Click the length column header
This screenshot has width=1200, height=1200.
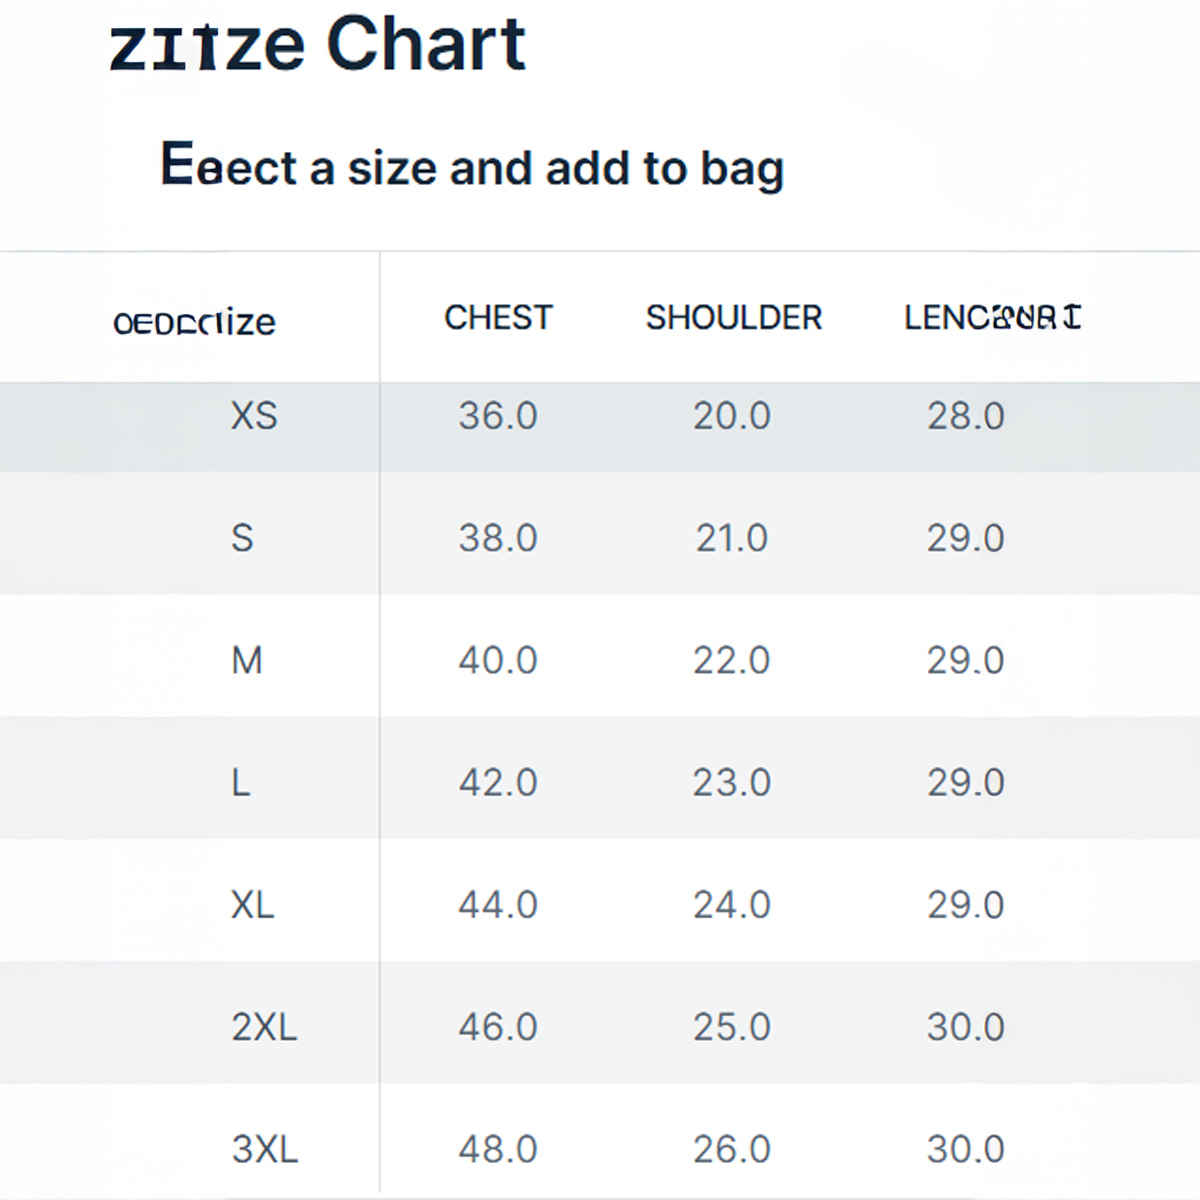point(992,318)
